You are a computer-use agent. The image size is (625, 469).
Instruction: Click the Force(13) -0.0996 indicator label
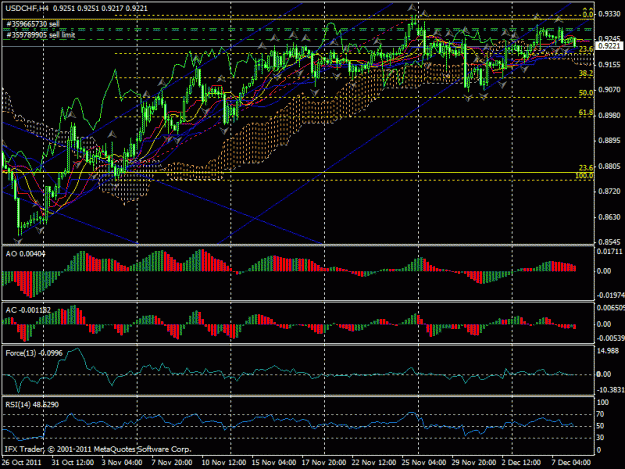coord(34,353)
